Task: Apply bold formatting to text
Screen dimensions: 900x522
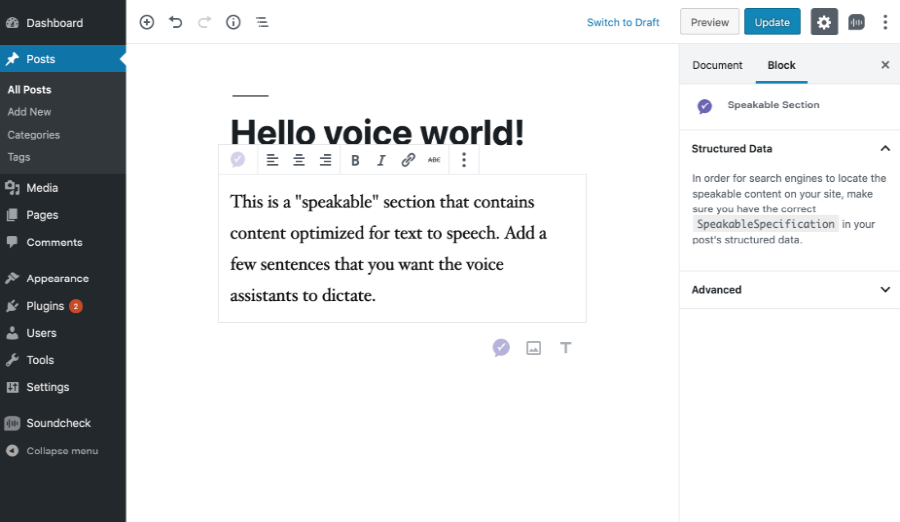Action: (x=355, y=160)
